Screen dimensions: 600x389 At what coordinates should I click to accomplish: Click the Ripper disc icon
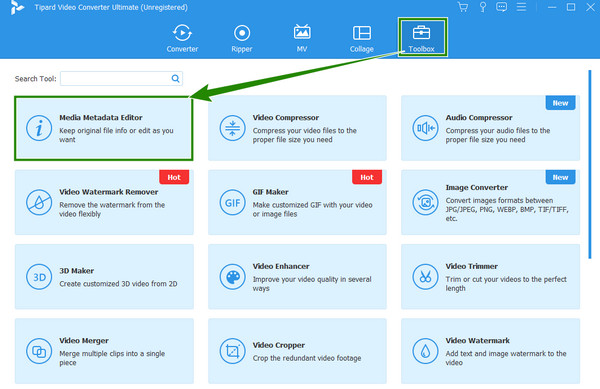point(242,33)
